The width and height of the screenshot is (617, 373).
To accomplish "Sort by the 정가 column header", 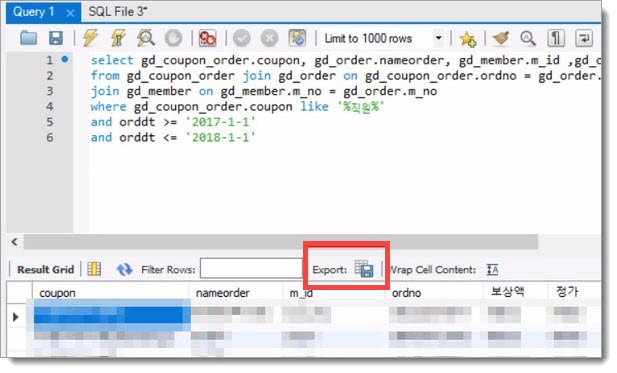I will click(x=574, y=292).
